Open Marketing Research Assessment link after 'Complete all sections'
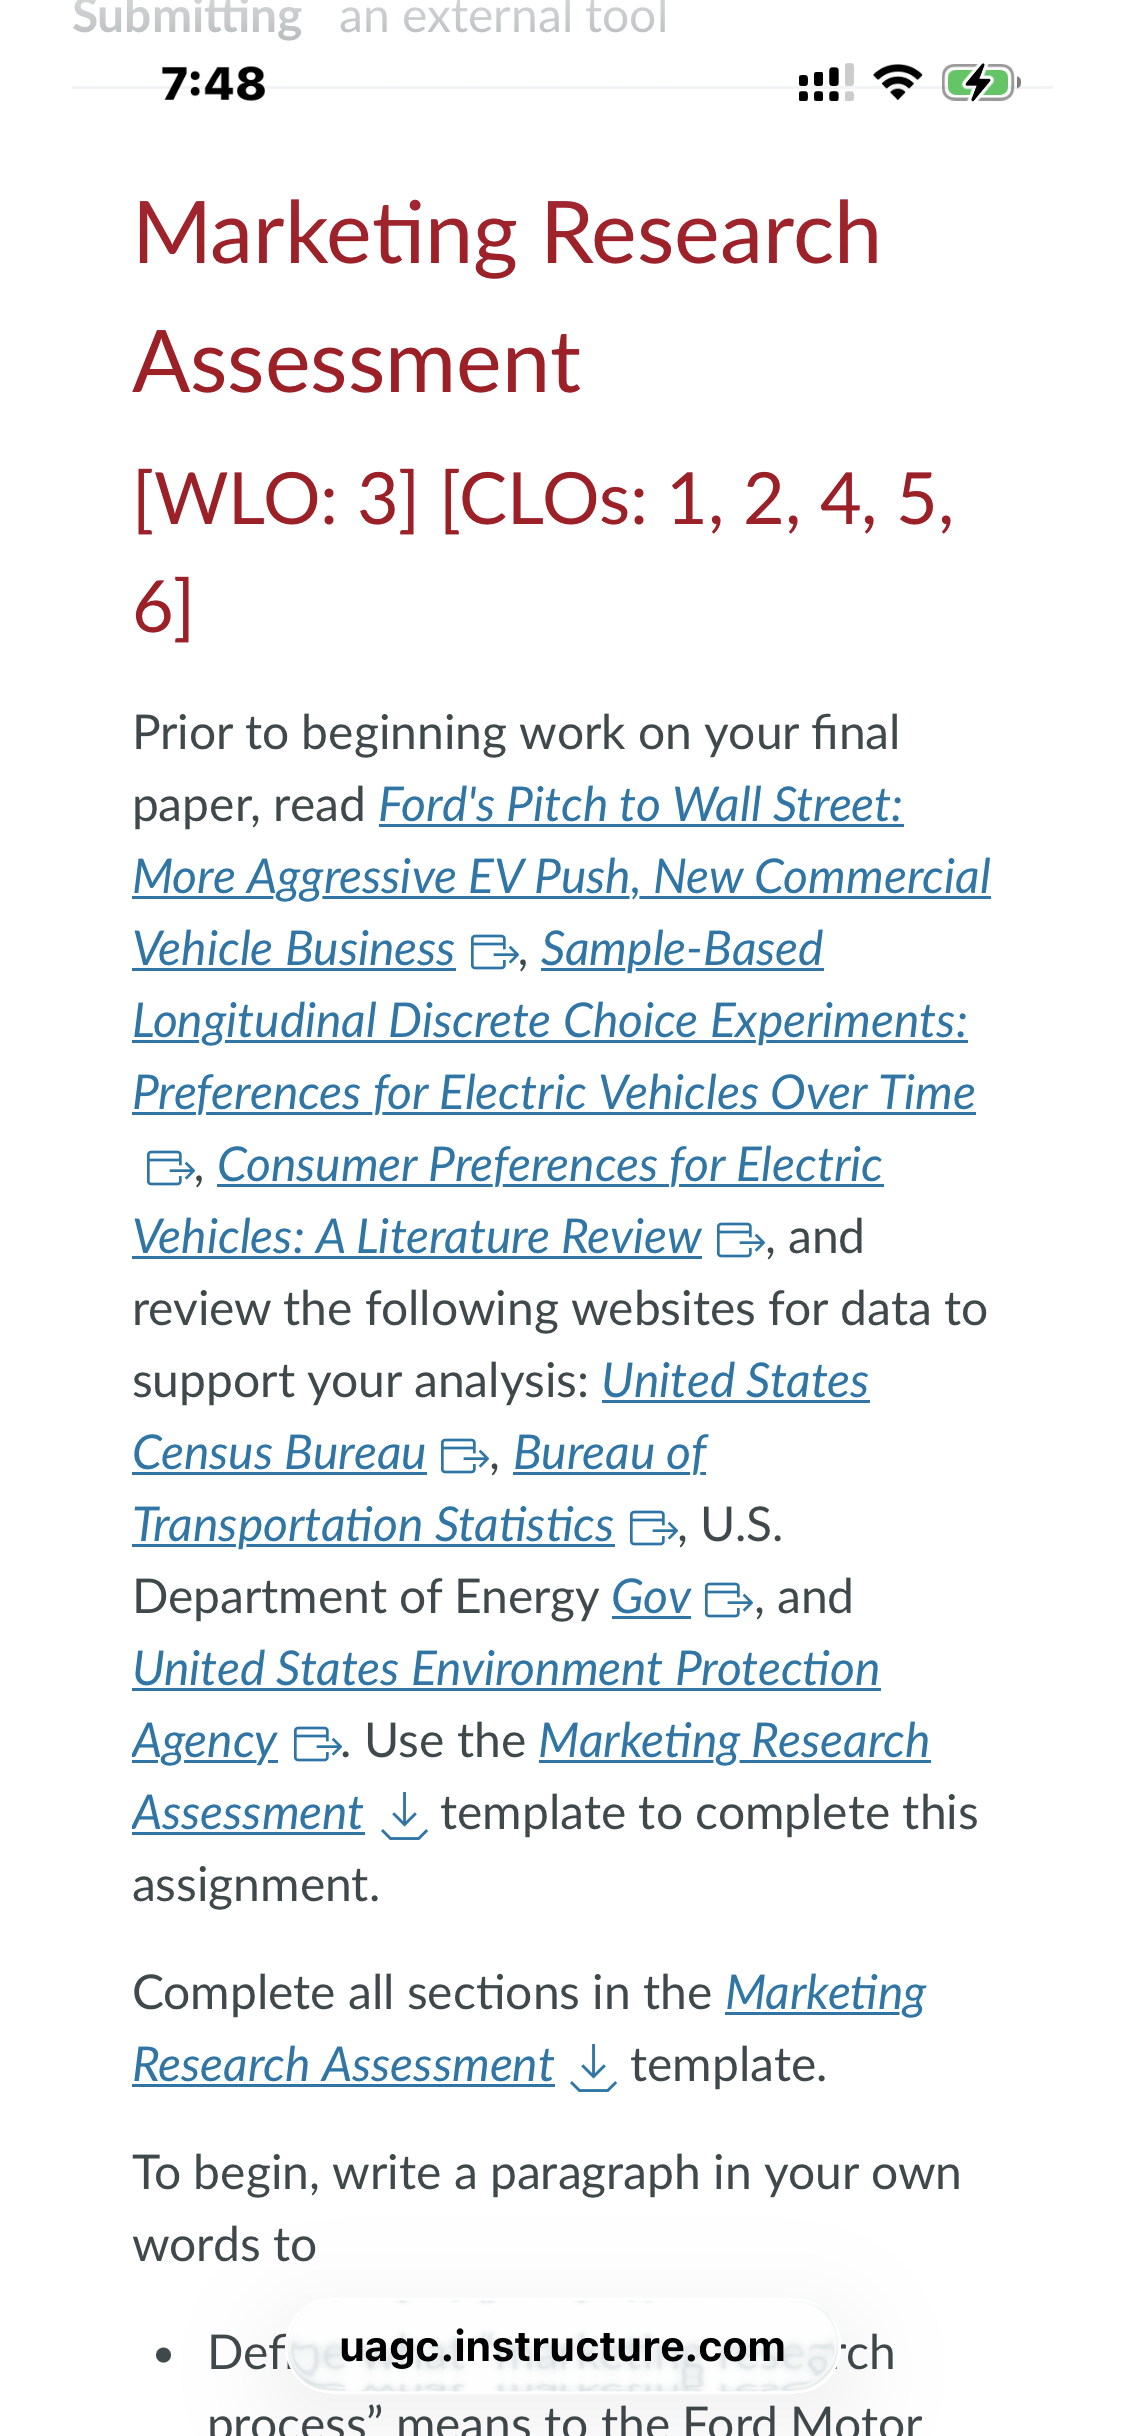This screenshot has height=2436, width=1125. 529,2029
